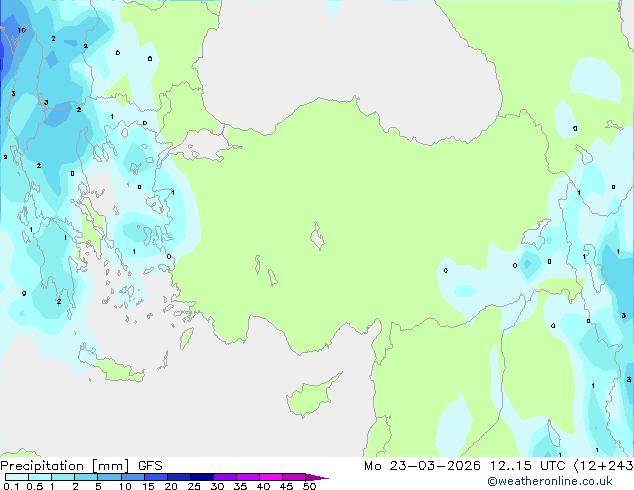Select the 5–10 mm legend color swatch
This screenshot has height=490, width=634.
pyautogui.click(x=109, y=477)
